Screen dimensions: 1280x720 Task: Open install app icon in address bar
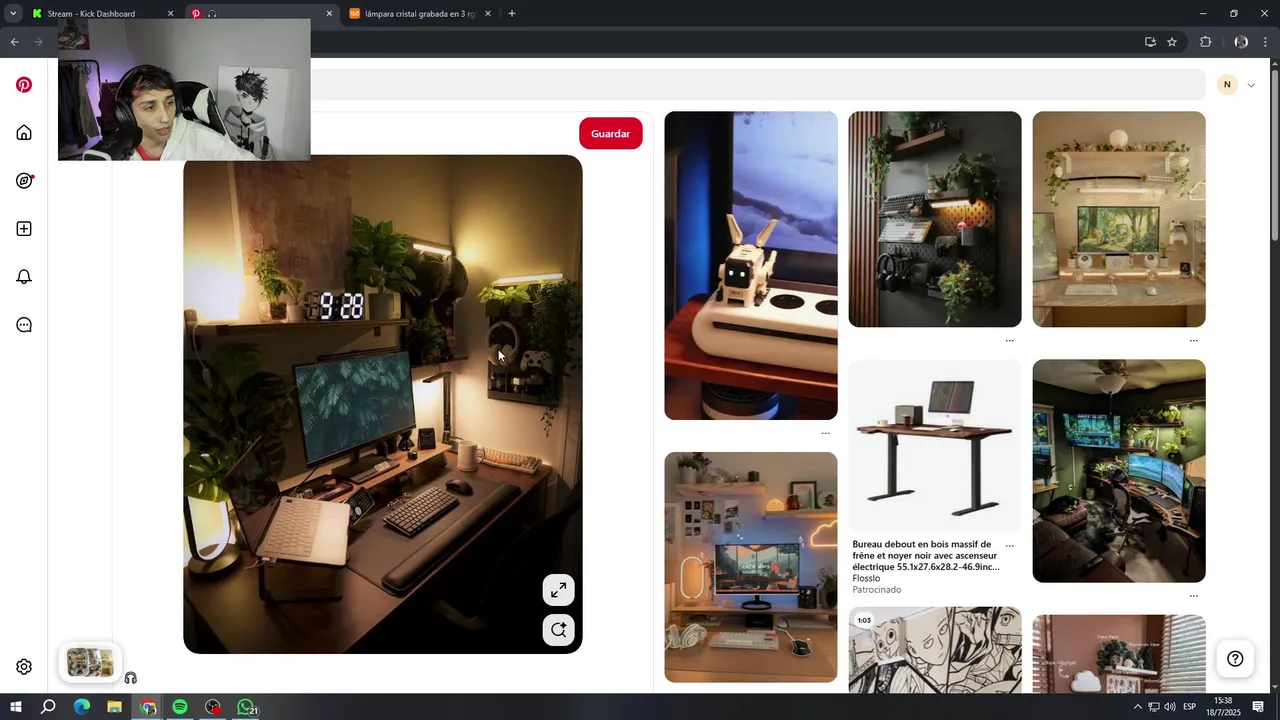(1150, 42)
